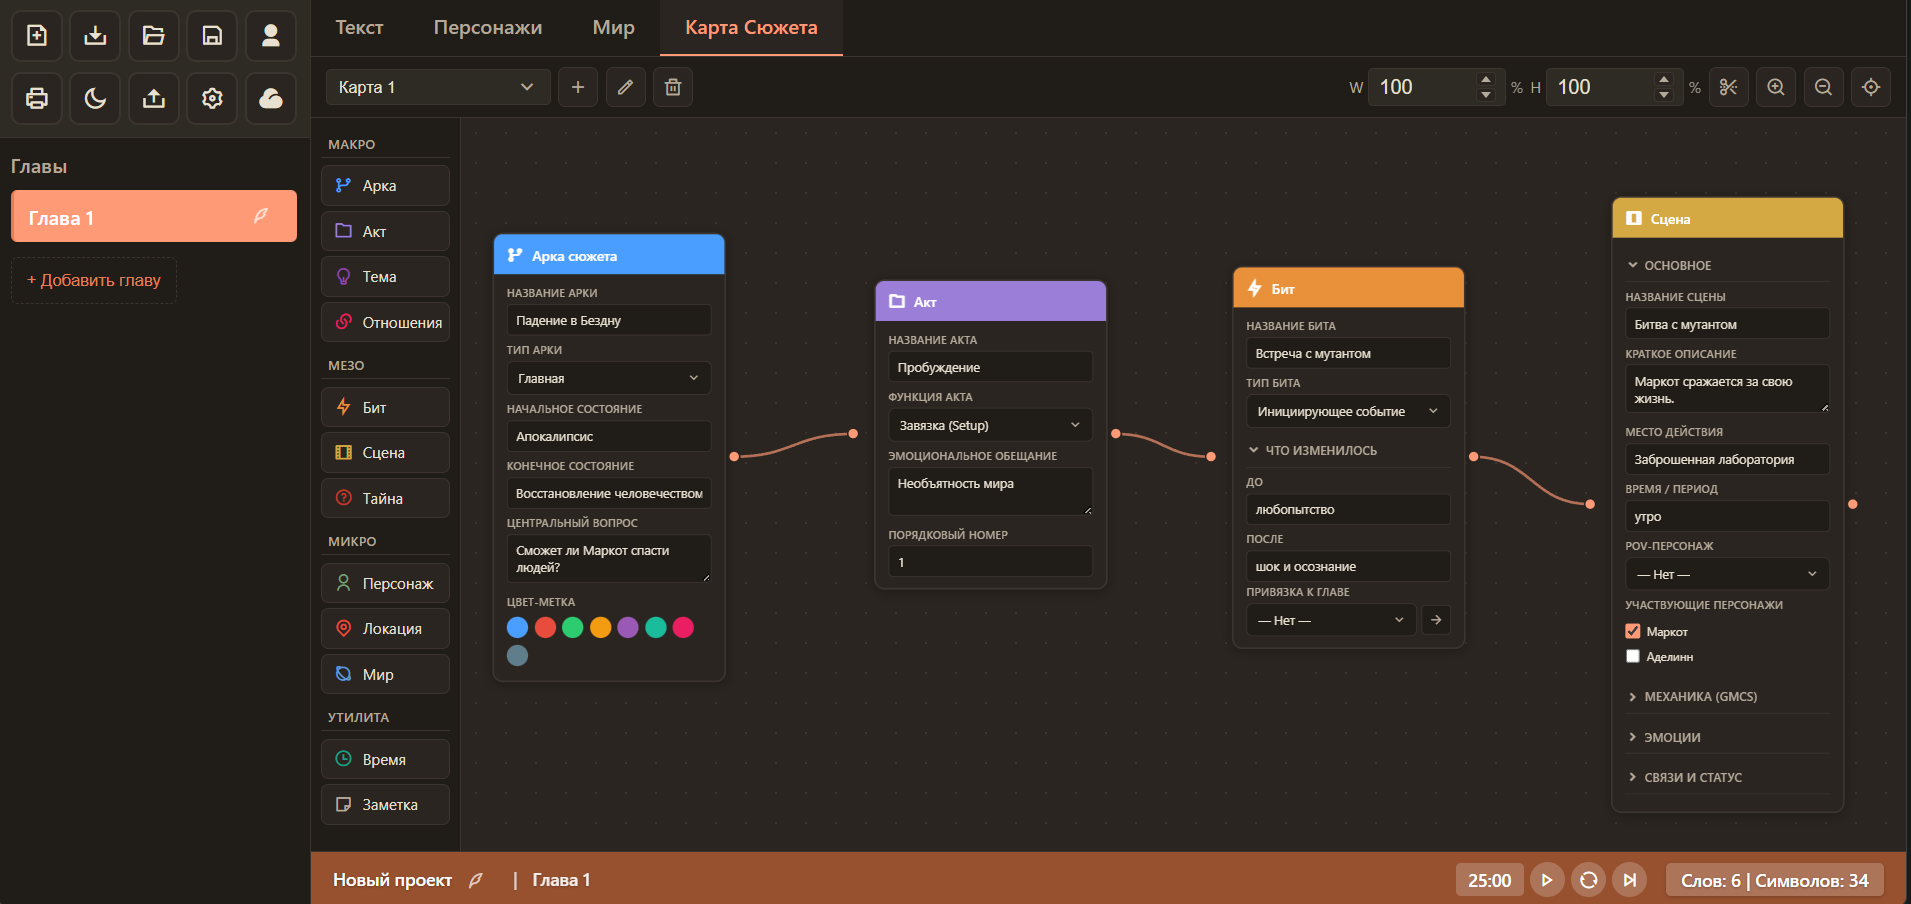Switch to the Персонажи tab
The image size is (1911, 904).
point(488,28)
